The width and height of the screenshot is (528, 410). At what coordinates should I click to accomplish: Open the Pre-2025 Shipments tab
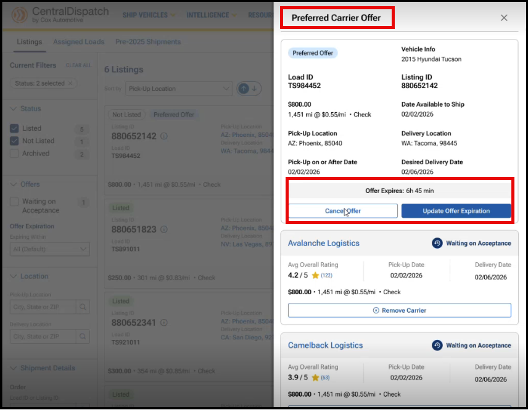click(x=148, y=42)
